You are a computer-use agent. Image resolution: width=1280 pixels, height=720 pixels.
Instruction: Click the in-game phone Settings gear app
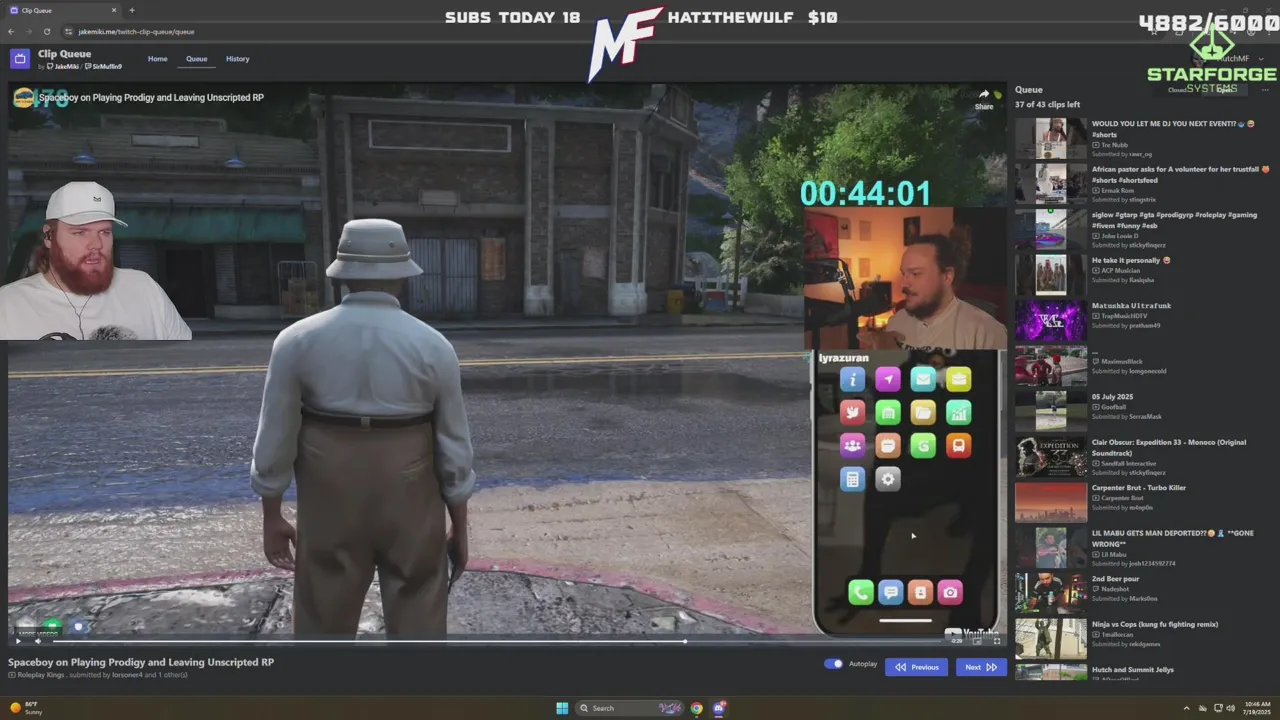click(x=888, y=479)
